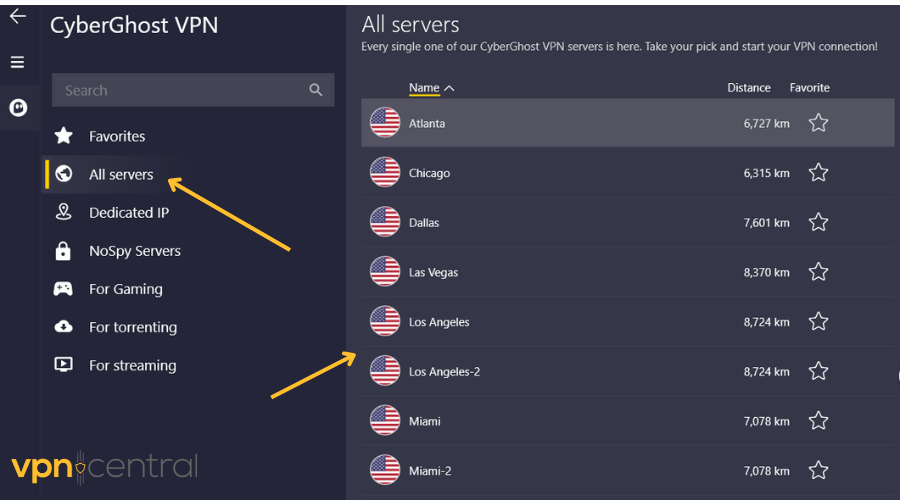The width and height of the screenshot is (900, 500).
Task: Select the Dallas server
Action: [x=627, y=222]
